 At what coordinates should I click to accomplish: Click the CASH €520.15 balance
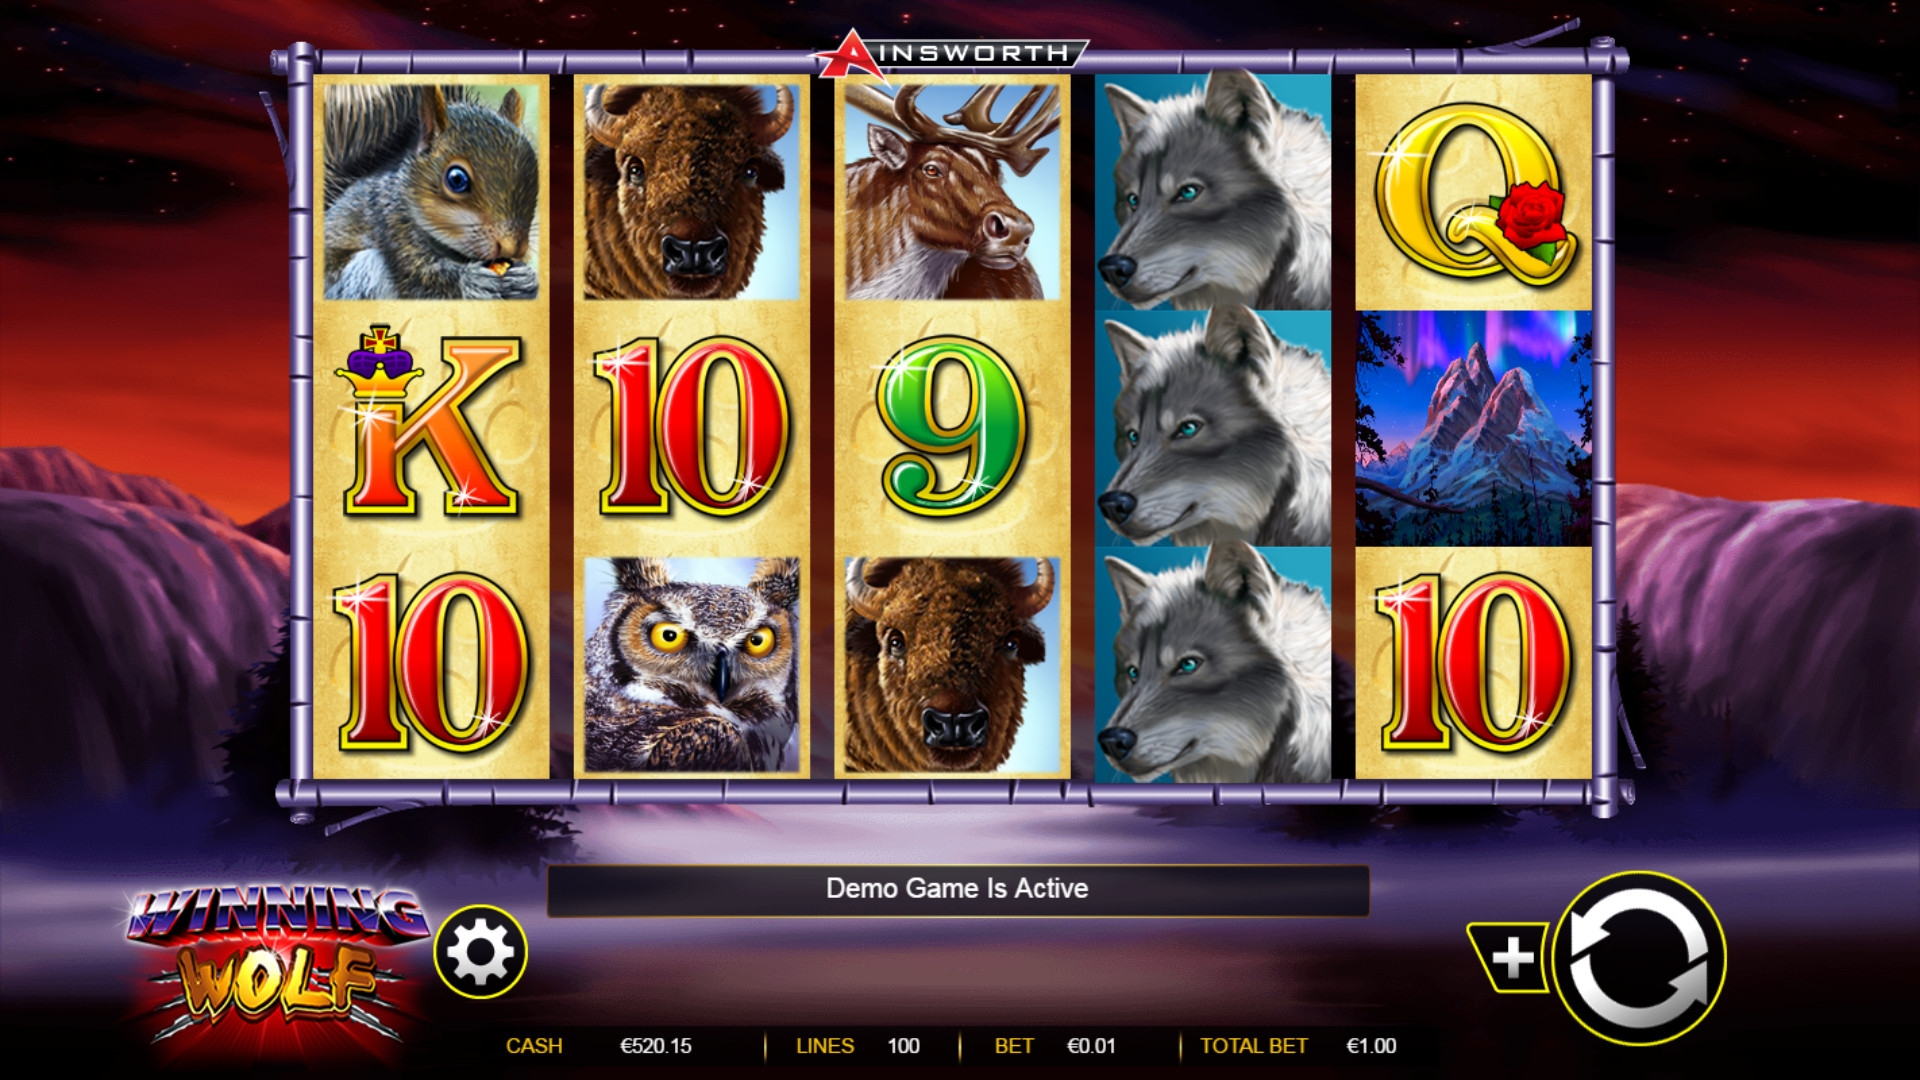[x=598, y=1046]
